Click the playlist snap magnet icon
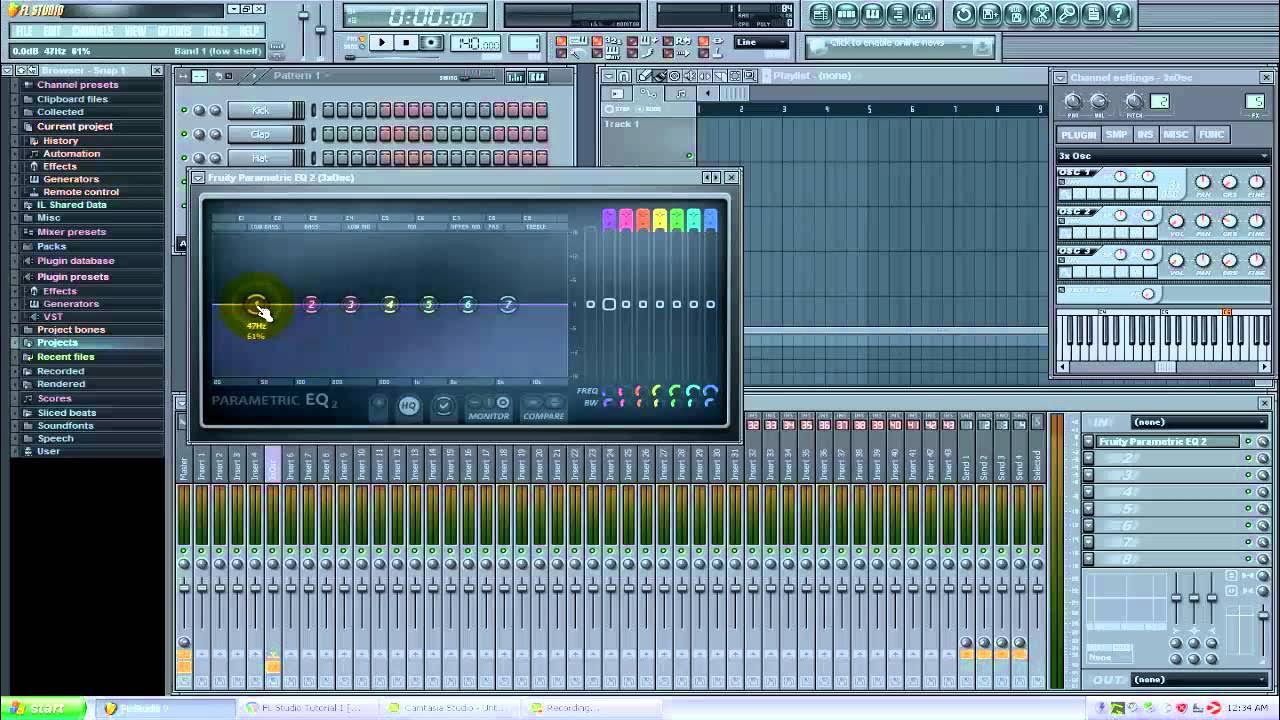This screenshot has height=720, width=1280. [x=624, y=76]
